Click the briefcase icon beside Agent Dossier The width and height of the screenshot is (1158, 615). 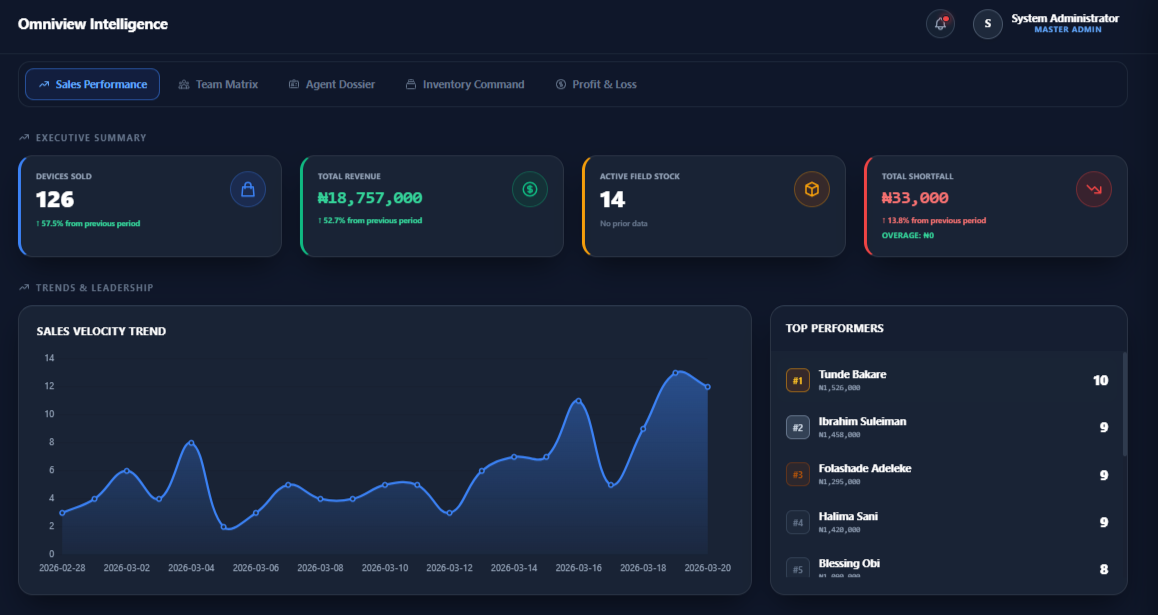[x=293, y=84]
